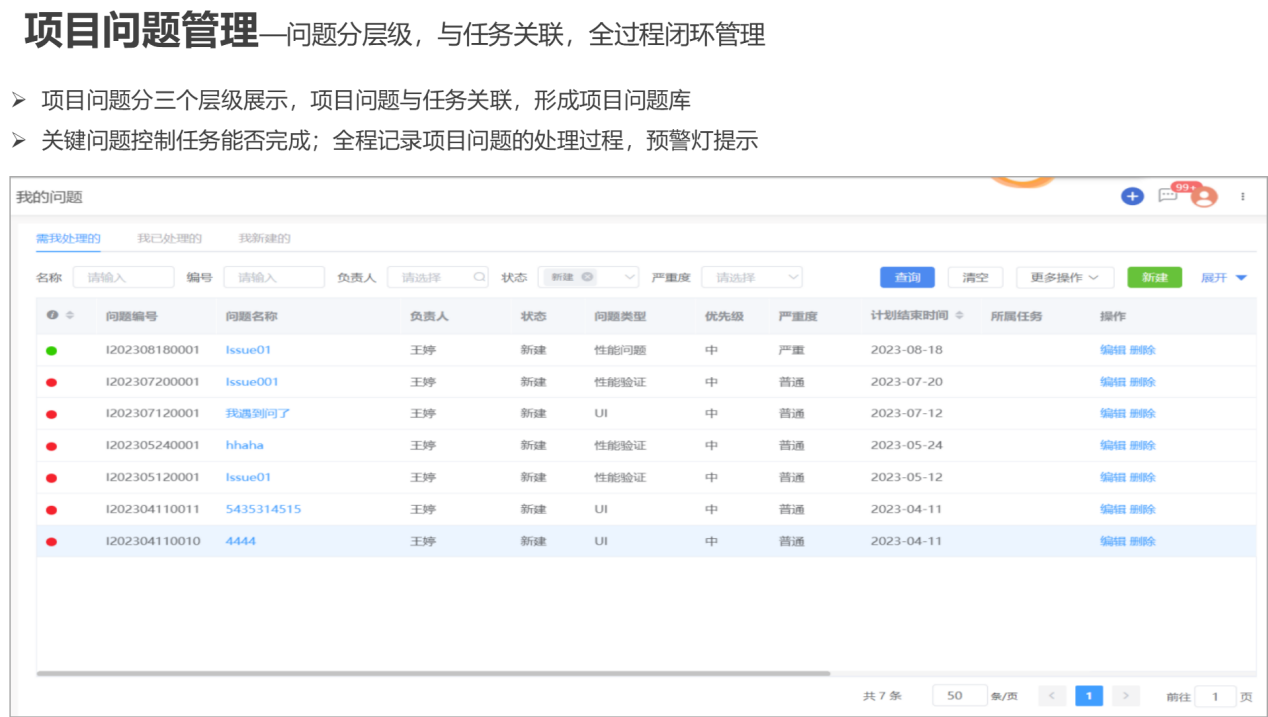Remove the 新建 tag from 状态 filter

click(x=587, y=277)
